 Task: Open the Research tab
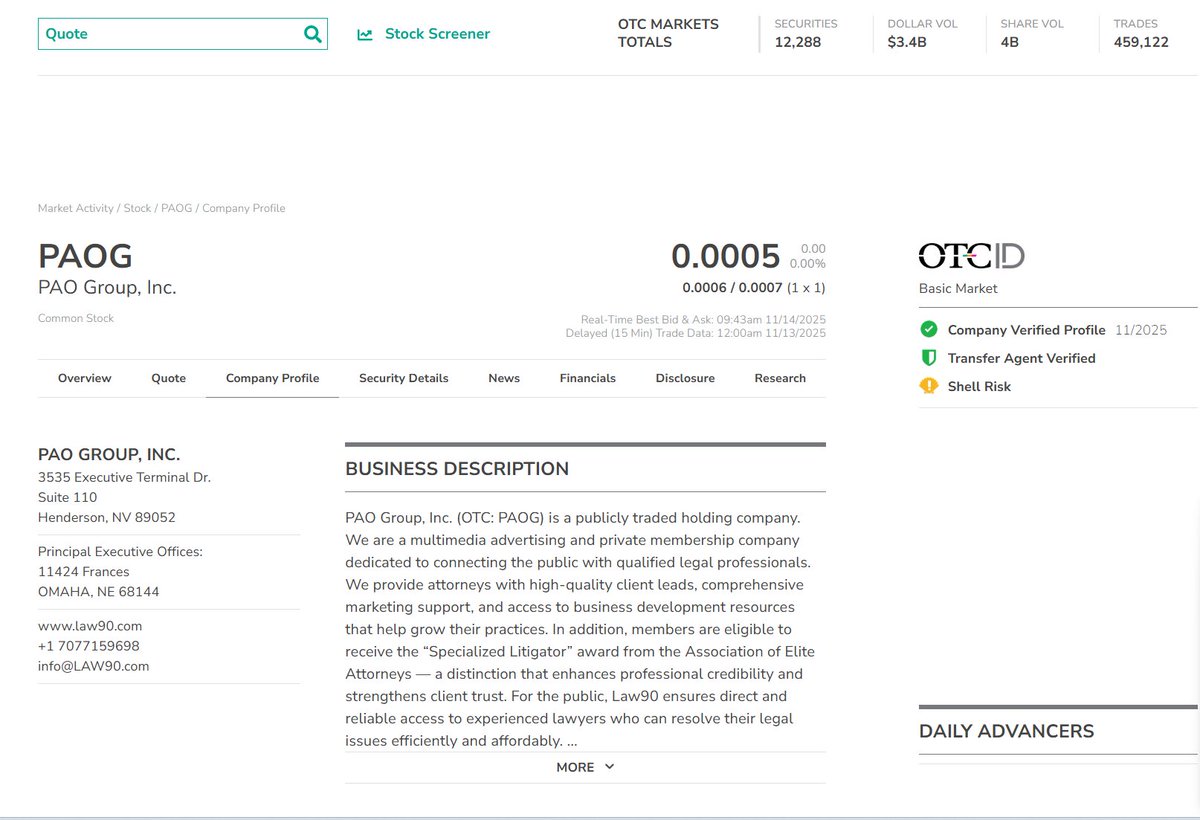pyautogui.click(x=780, y=378)
